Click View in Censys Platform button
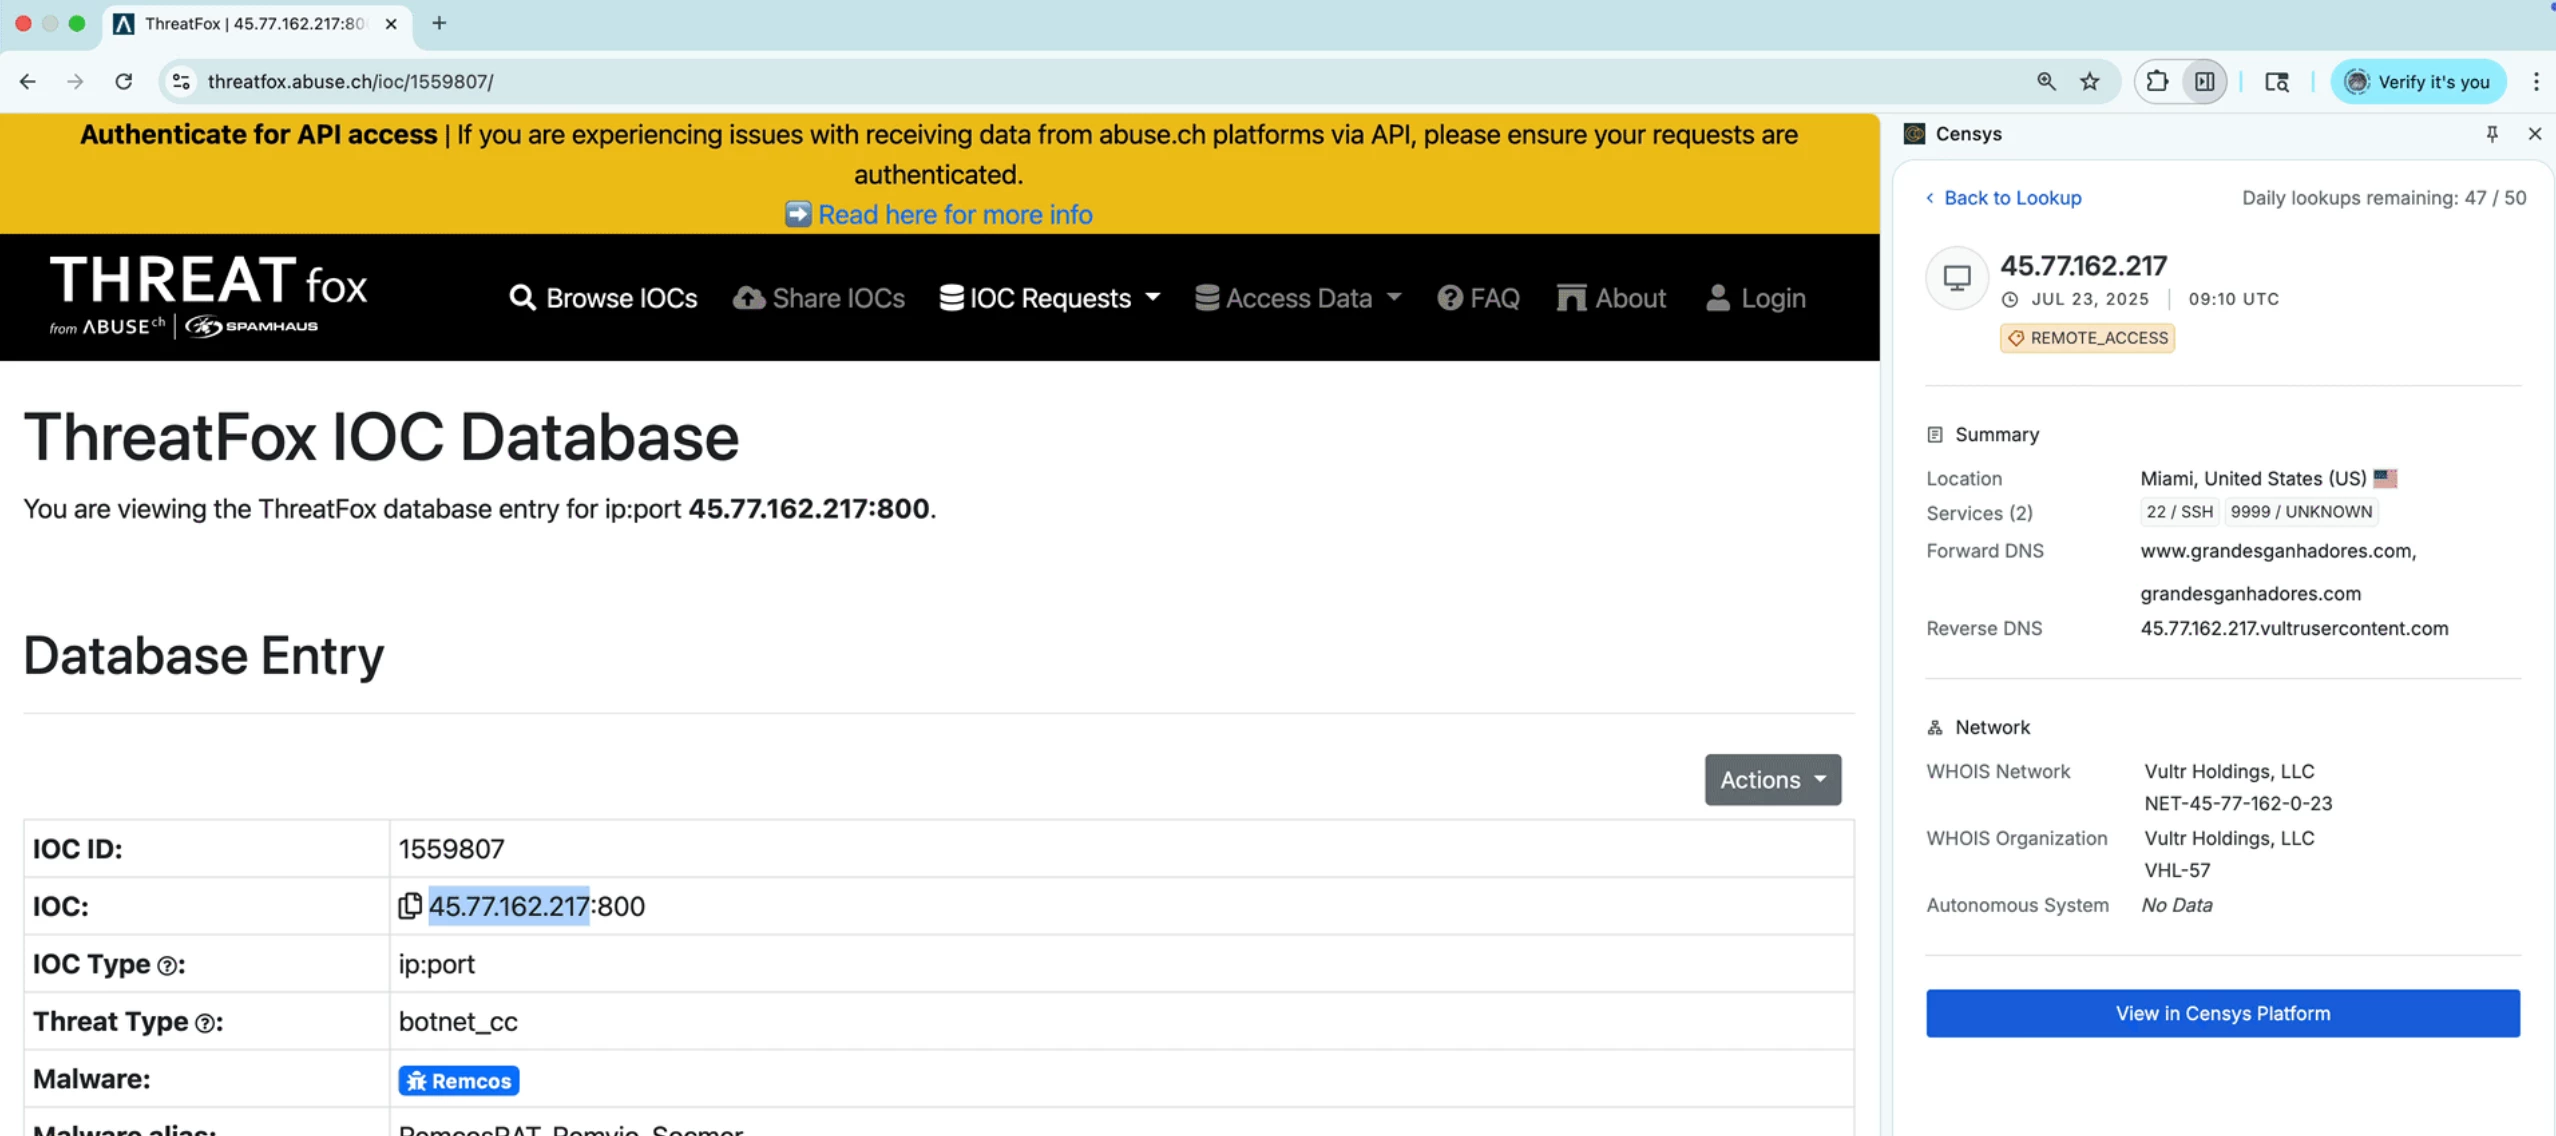Screen dimensions: 2556x1136 (2222, 1014)
